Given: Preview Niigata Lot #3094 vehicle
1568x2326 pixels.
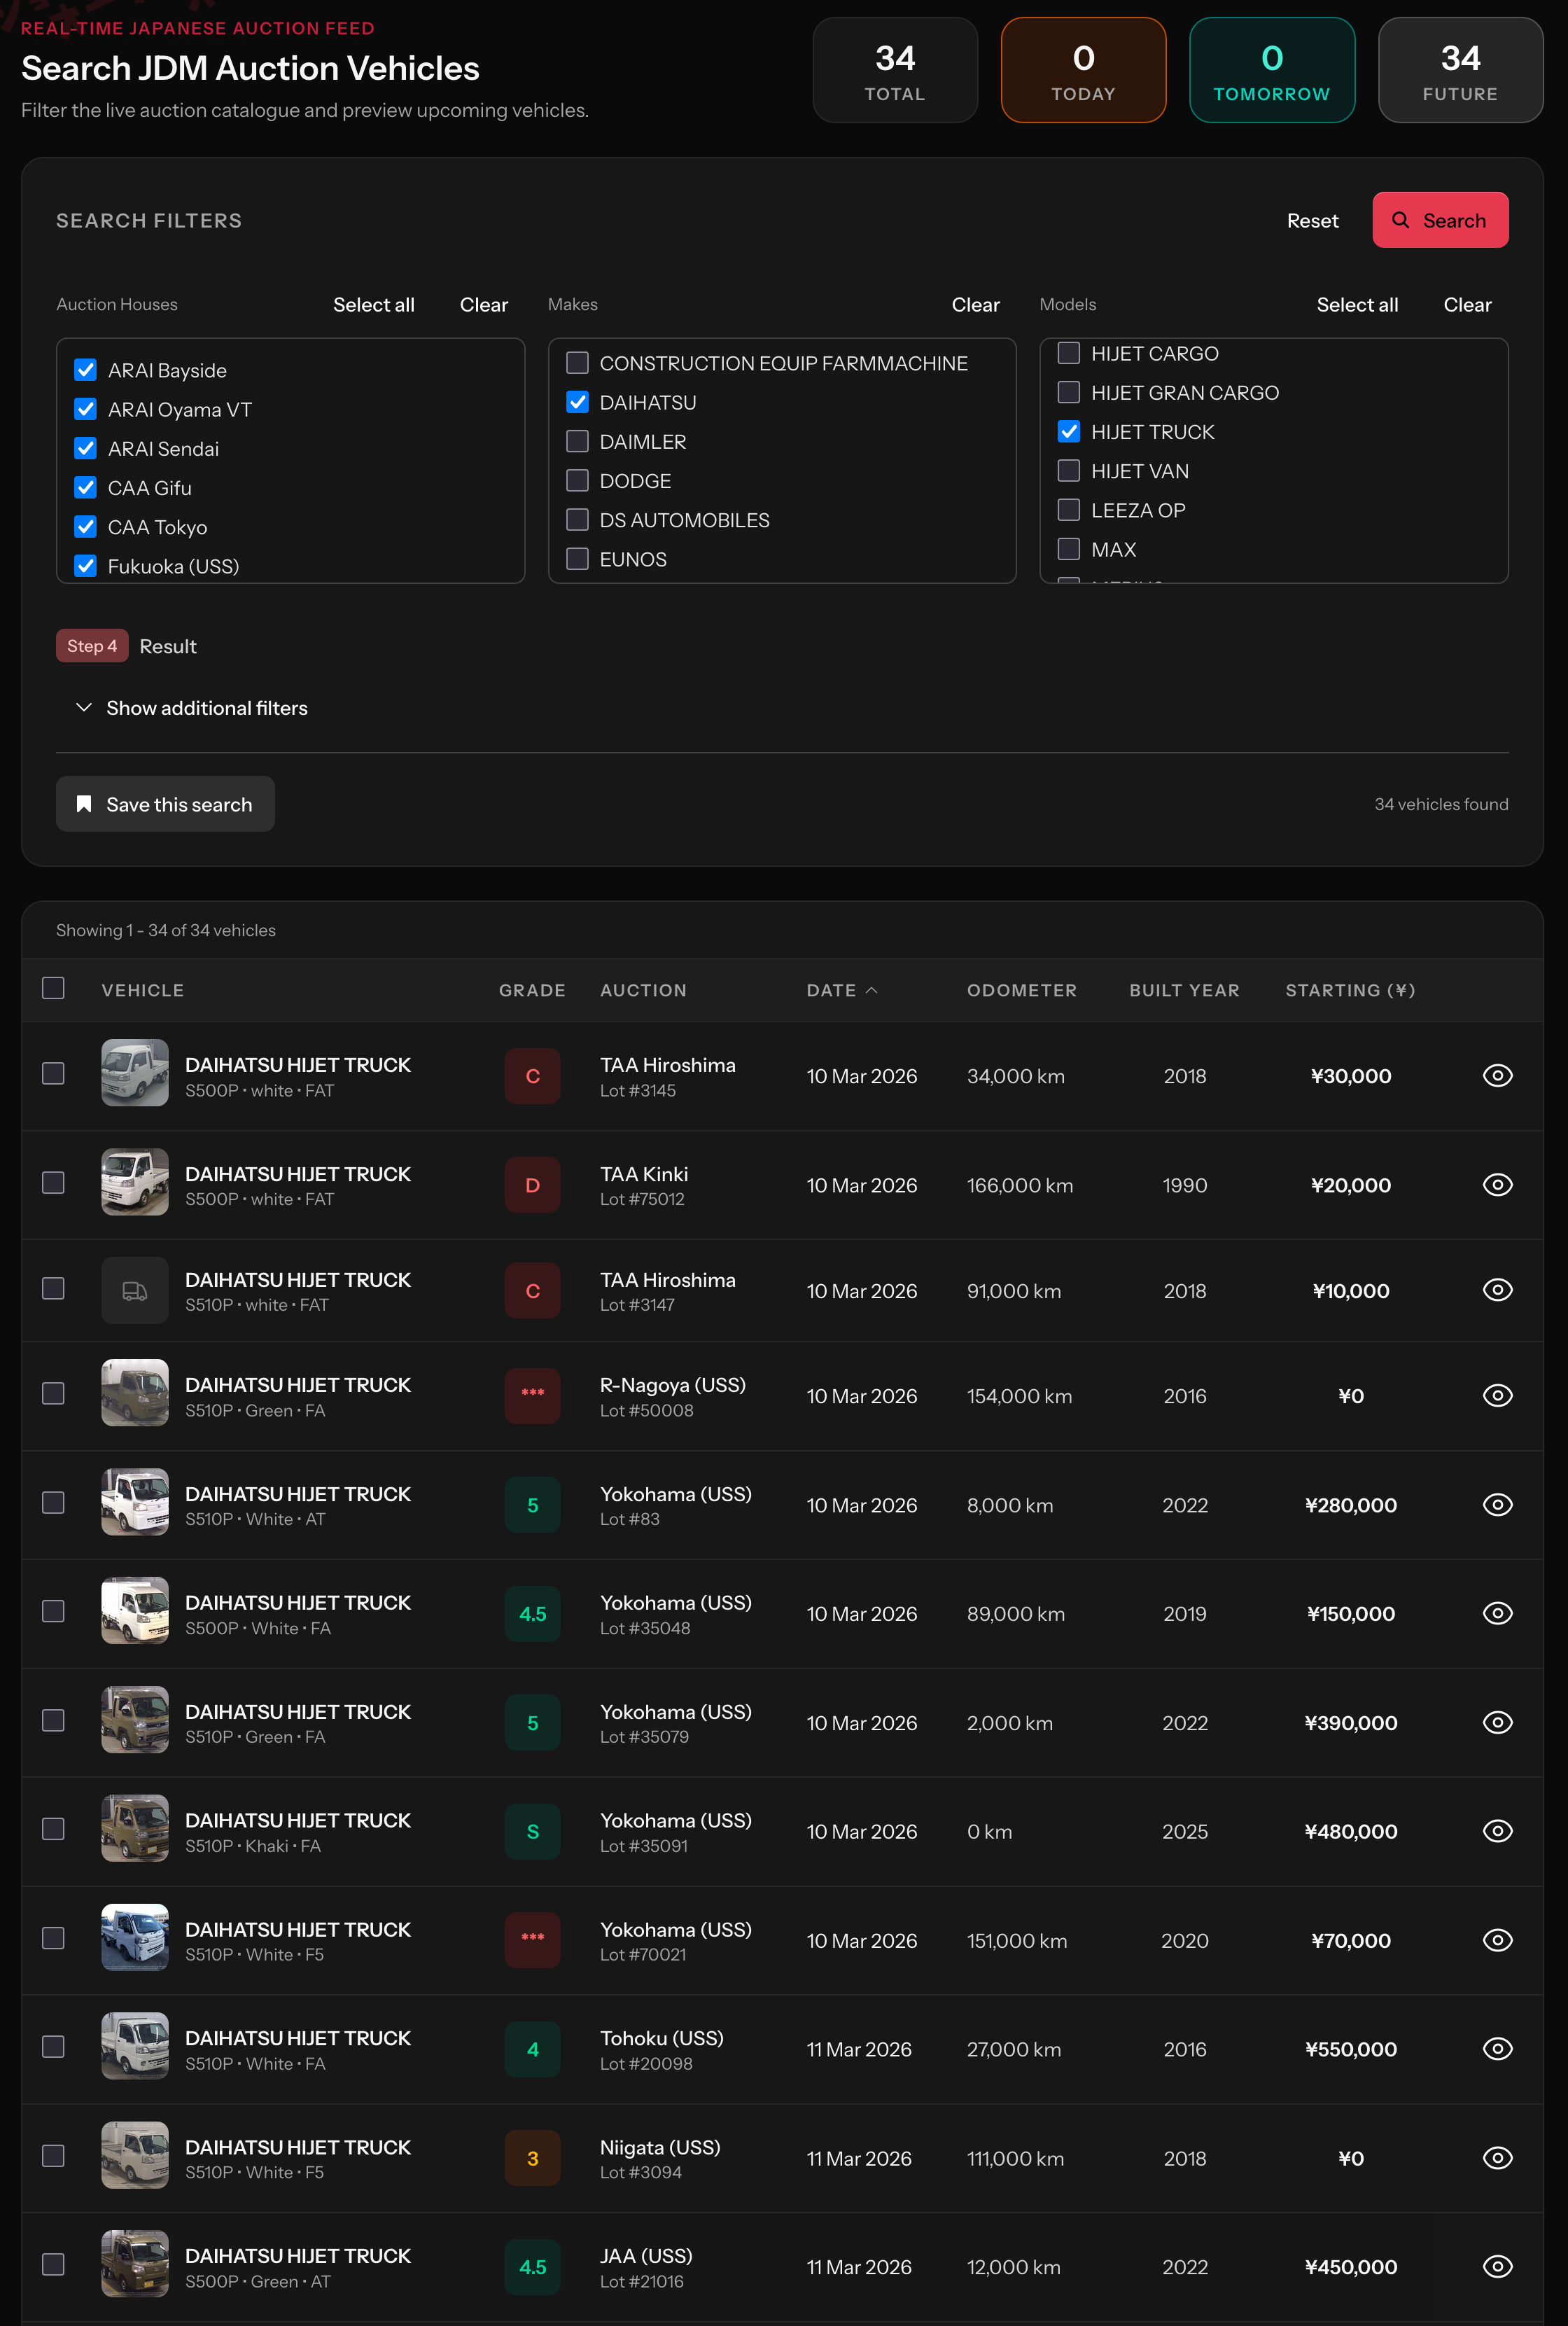Looking at the screenshot, I should [1497, 2158].
